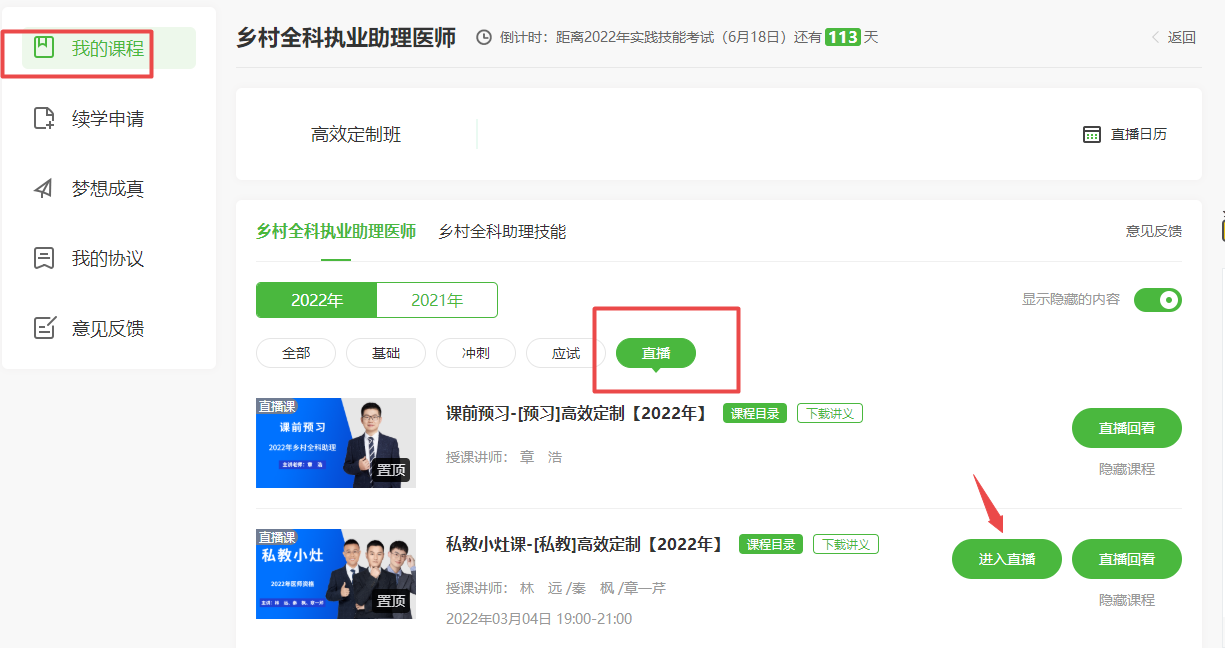Screen dimensions: 1225x648
Task: Open the 续学申请 sidebar icon
Action: (44, 119)
